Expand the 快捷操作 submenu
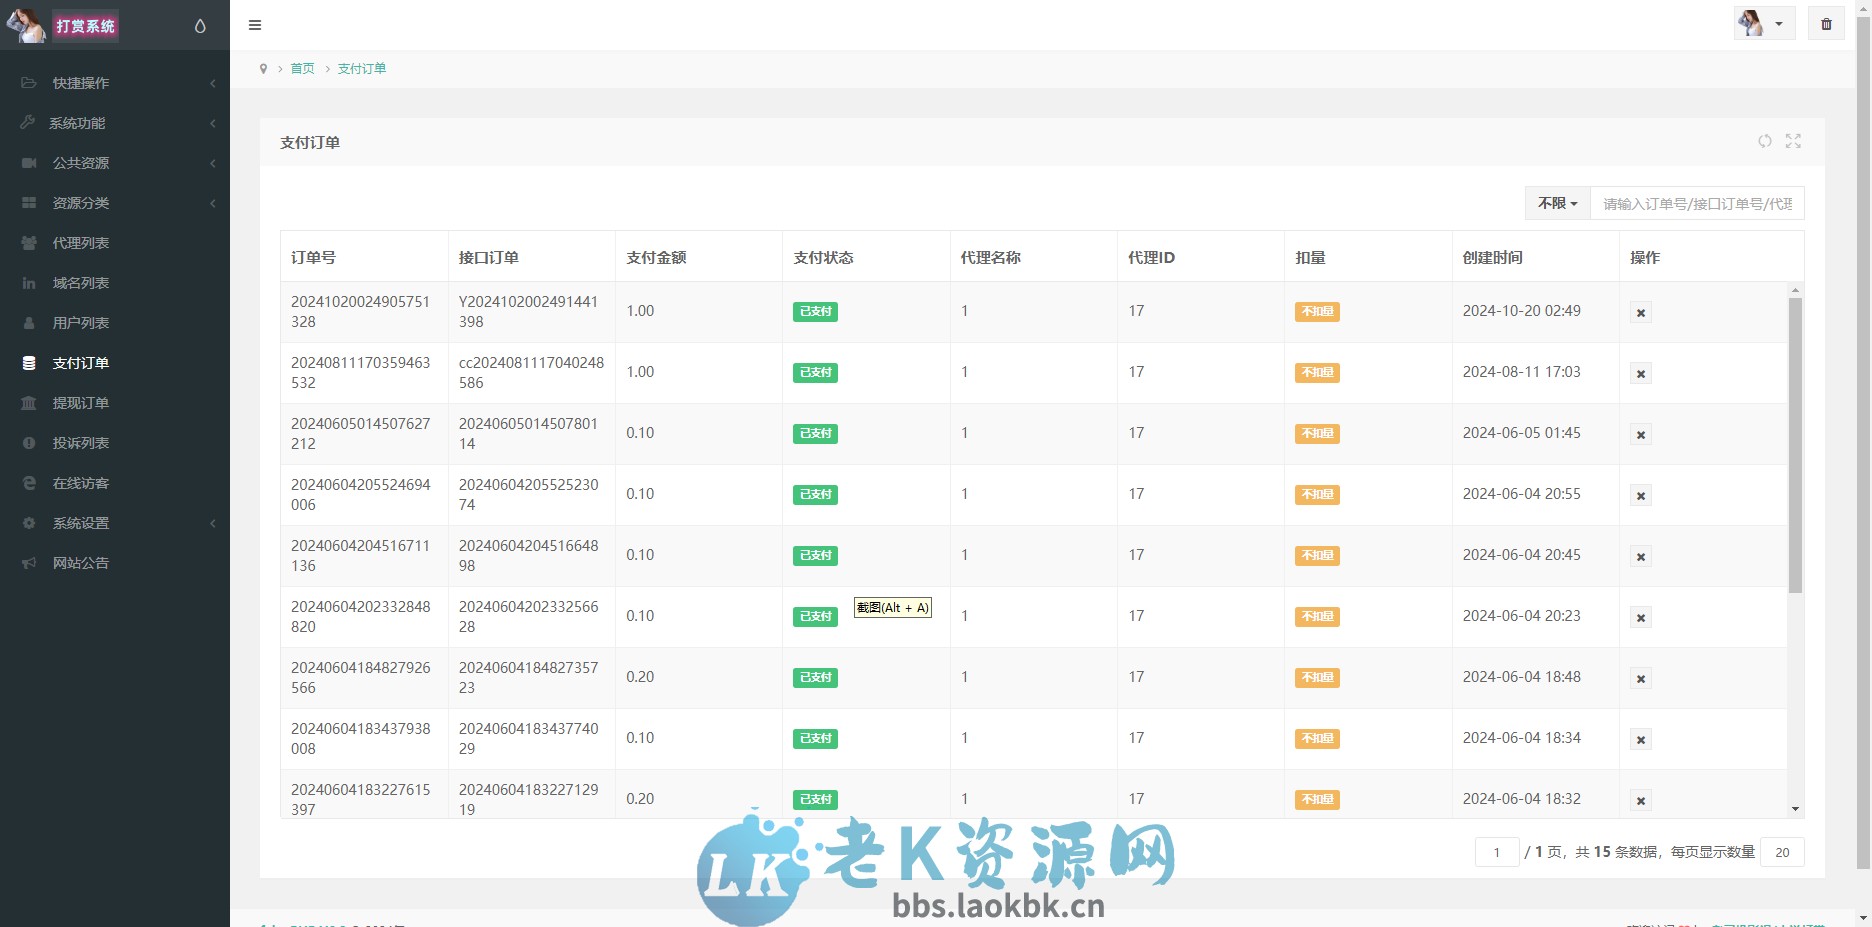 80,83
